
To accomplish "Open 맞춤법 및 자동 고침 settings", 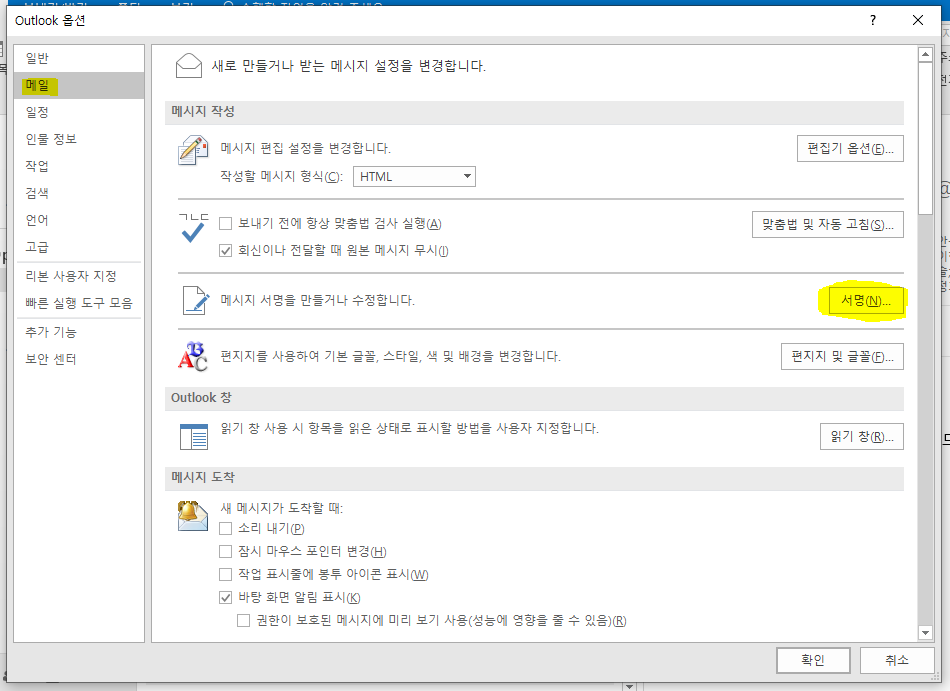I will 828,224.
